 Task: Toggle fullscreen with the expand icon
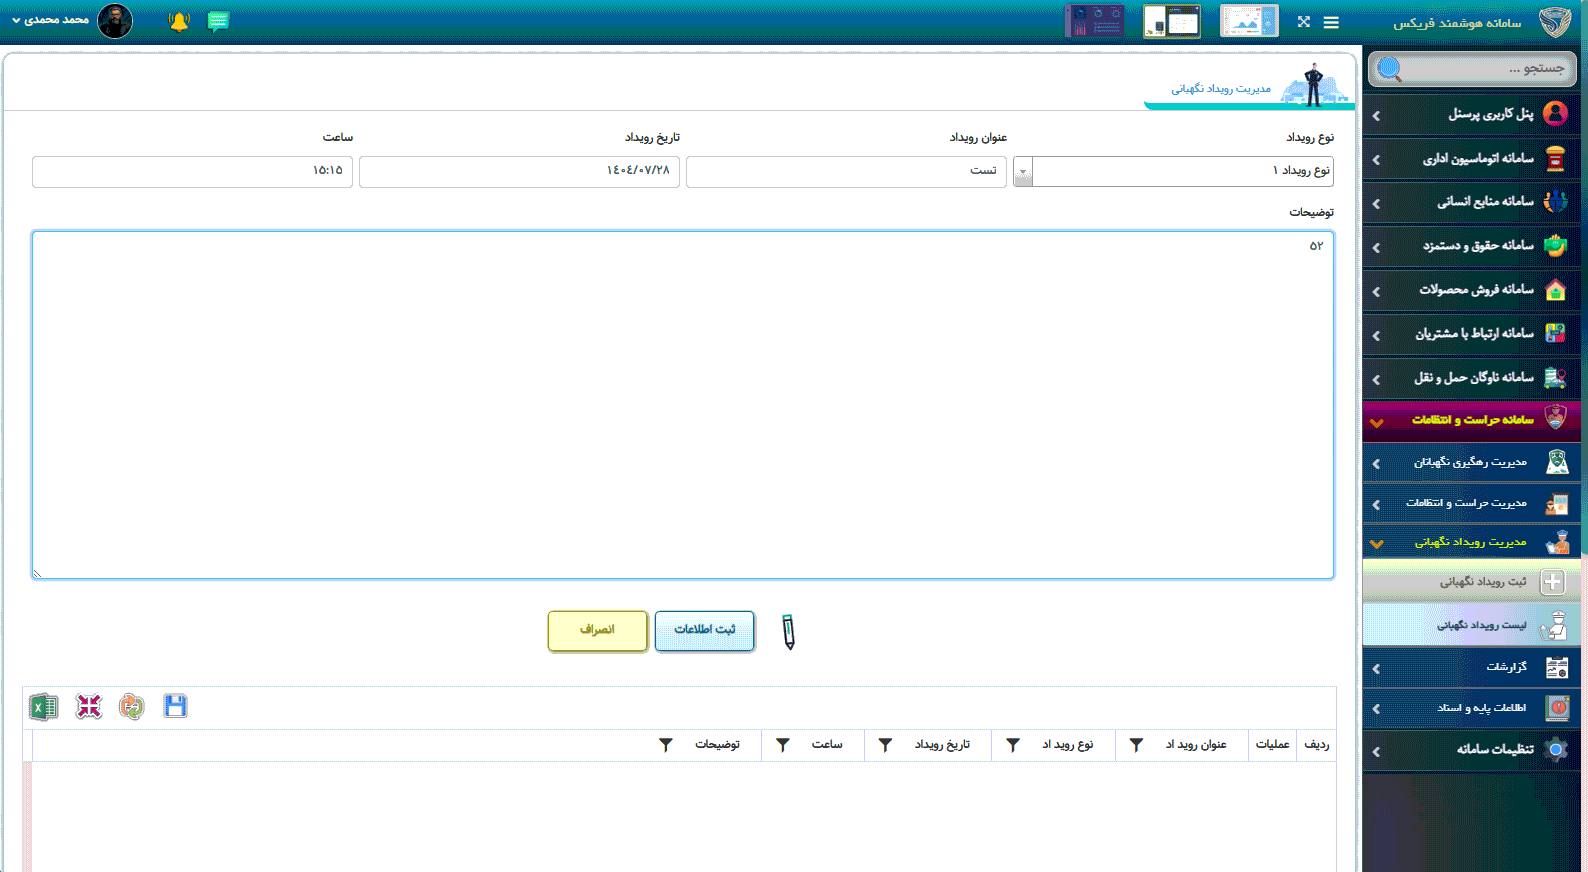(1303, 22)
